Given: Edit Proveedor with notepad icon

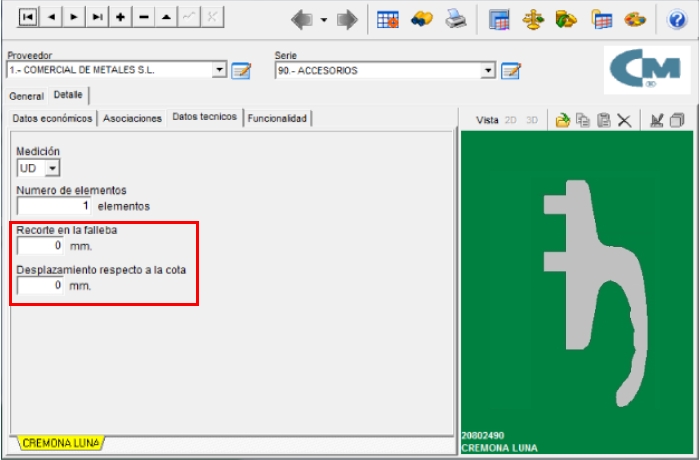Looking at the screenshot, I should (x=241, y=71).
